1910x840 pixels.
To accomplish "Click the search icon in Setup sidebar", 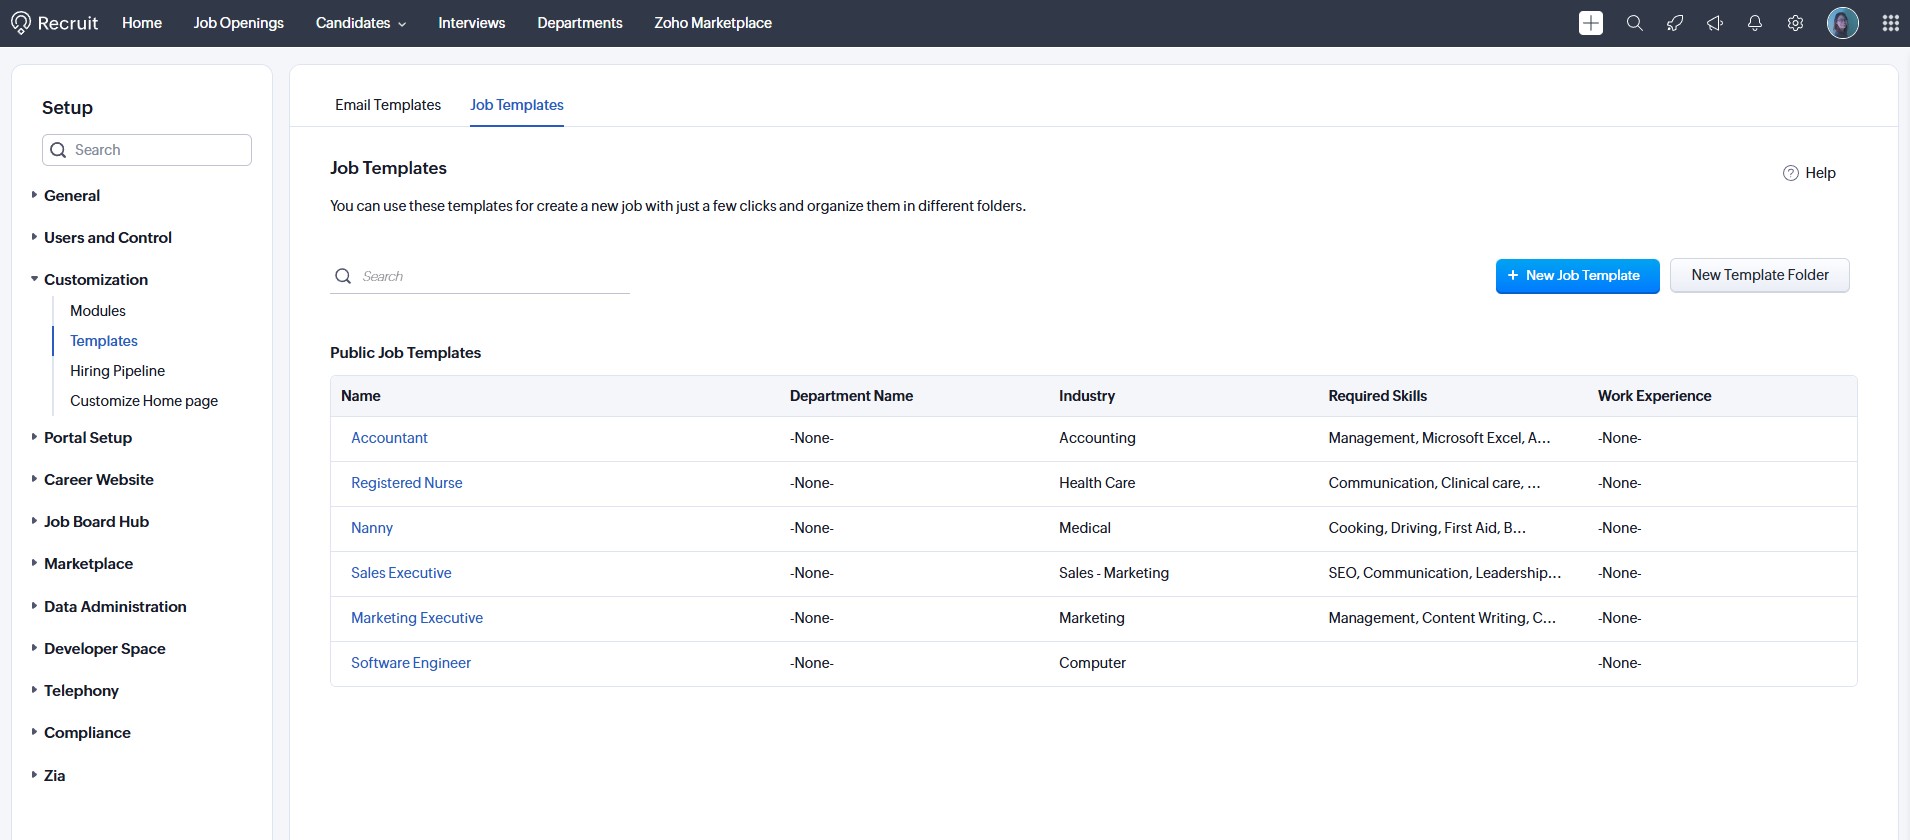I will point(58,150).
